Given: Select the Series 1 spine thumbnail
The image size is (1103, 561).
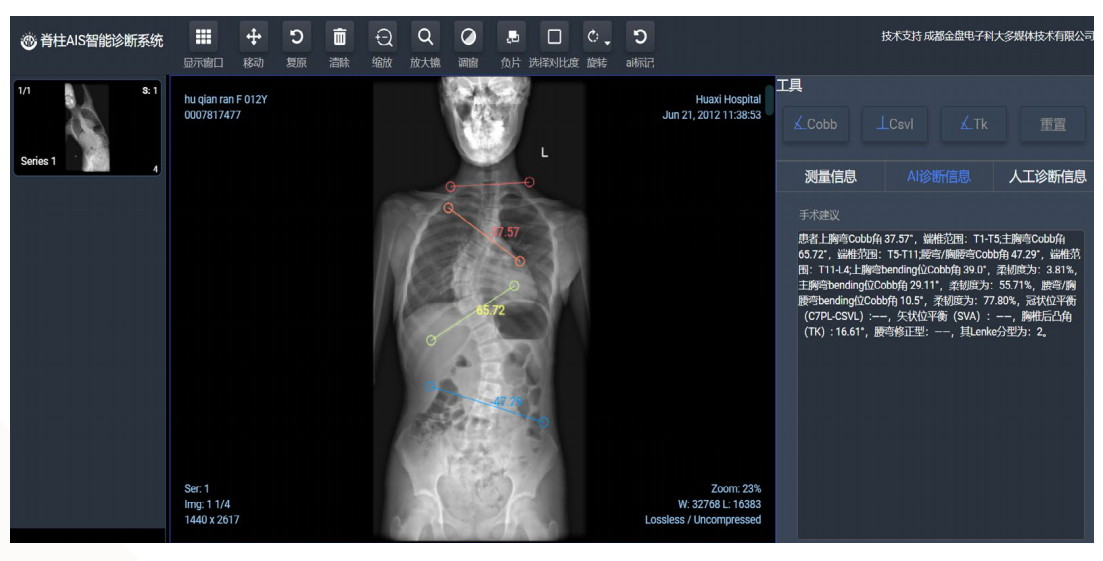Looking at the screenshot, I should [87, 128].
